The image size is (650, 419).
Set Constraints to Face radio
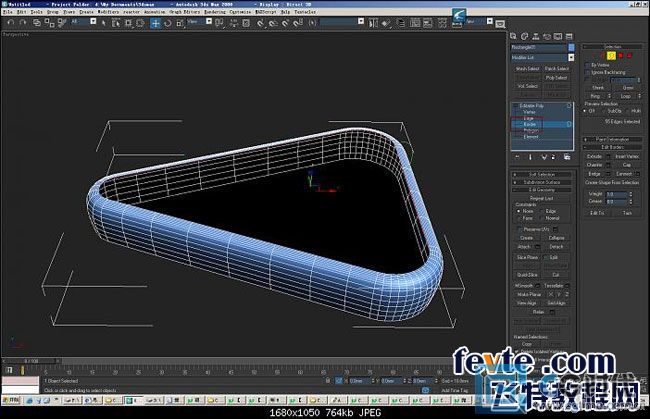point(519,218)
